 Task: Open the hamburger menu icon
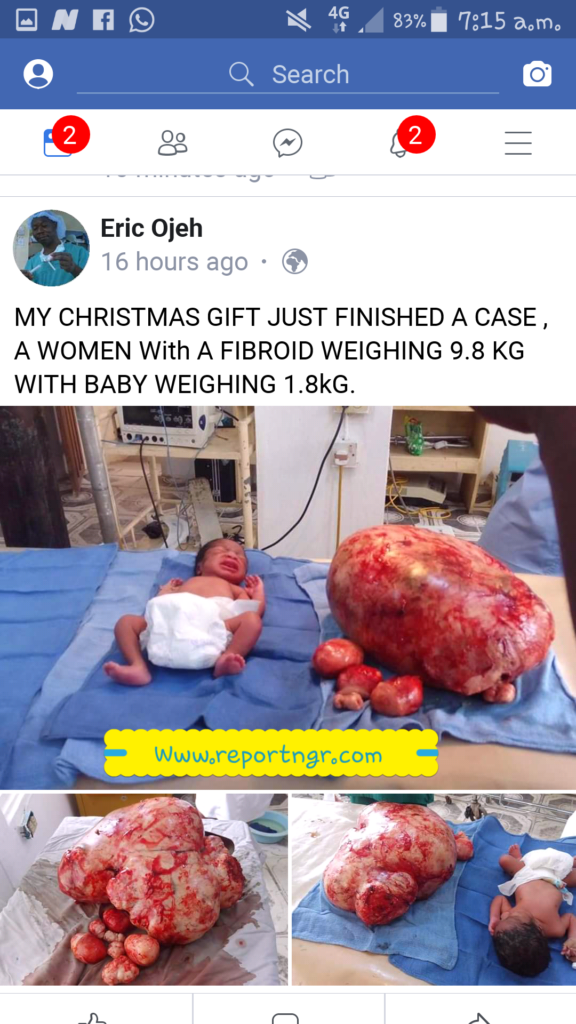[518, 142]
